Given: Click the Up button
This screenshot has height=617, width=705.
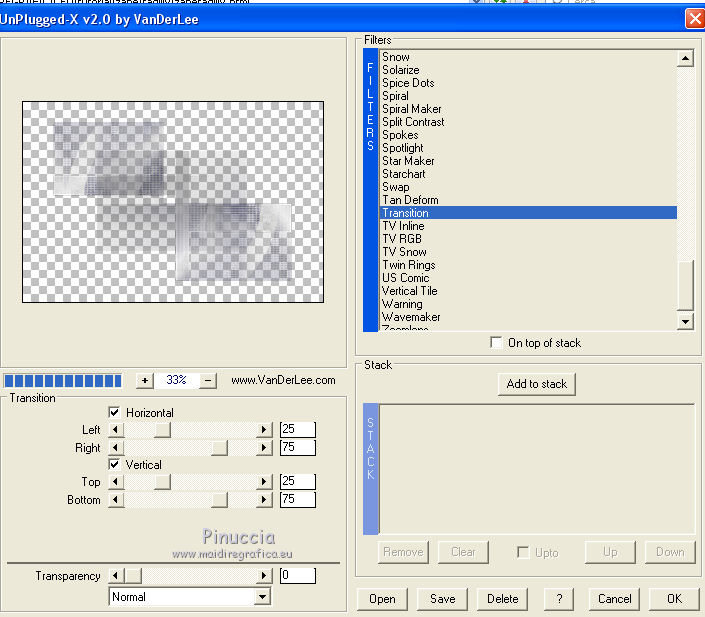Looking at the screenshot, I should point(610,552).
